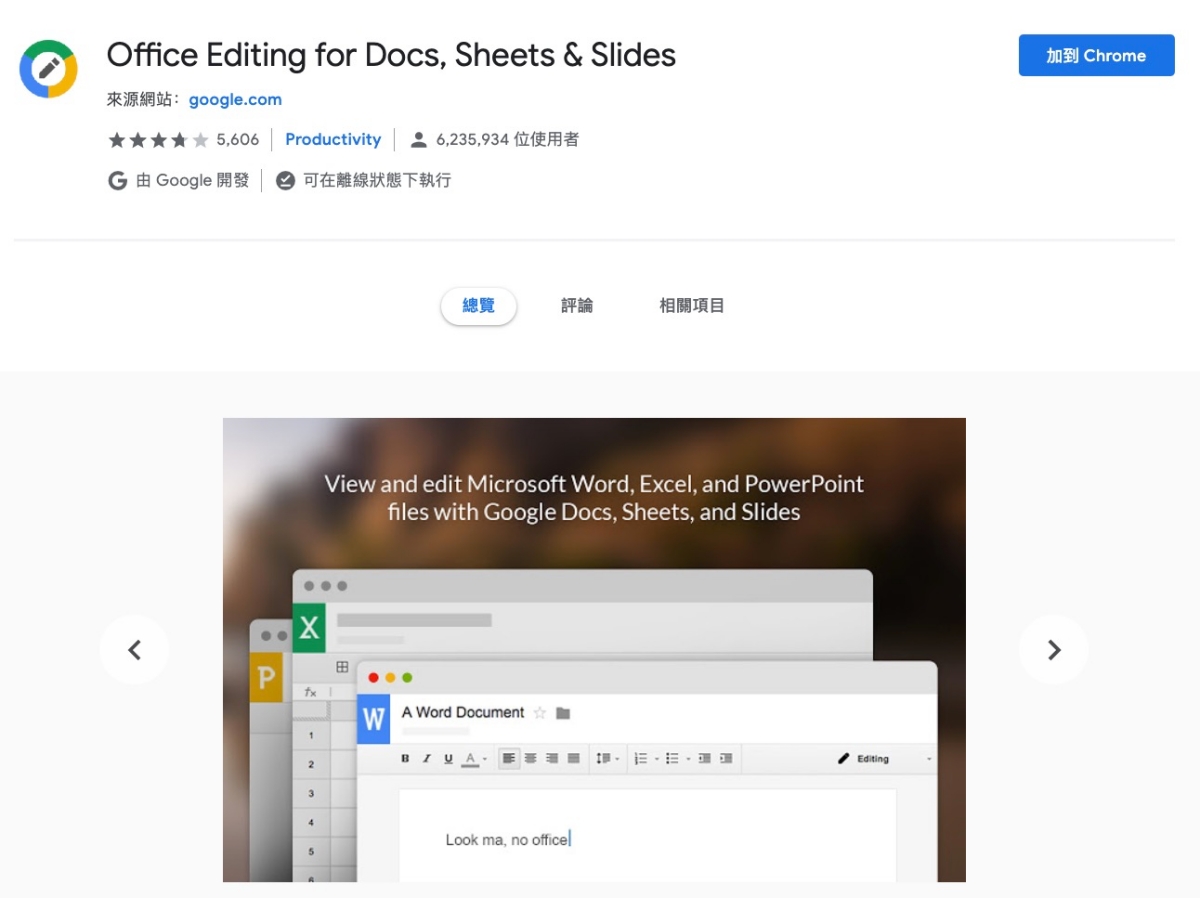Click the user silhouette icon beside 6,235,934

[x=419, y=140]
